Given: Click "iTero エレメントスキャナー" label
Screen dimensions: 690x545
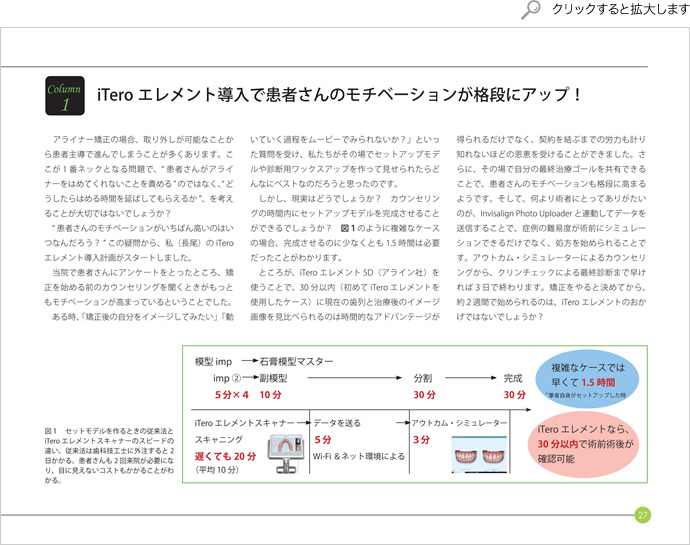Looking at the screenshot, I should tap(244, 423).
